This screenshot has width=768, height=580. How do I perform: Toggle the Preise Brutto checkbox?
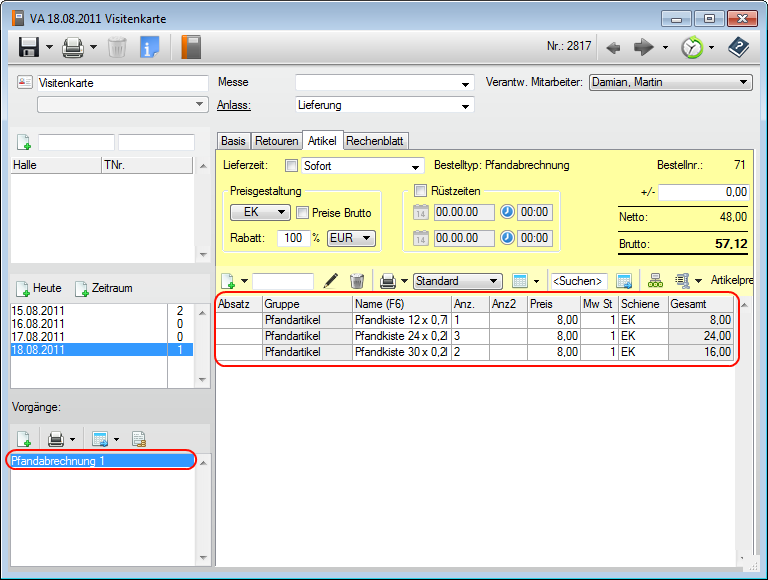pos(303,212)
